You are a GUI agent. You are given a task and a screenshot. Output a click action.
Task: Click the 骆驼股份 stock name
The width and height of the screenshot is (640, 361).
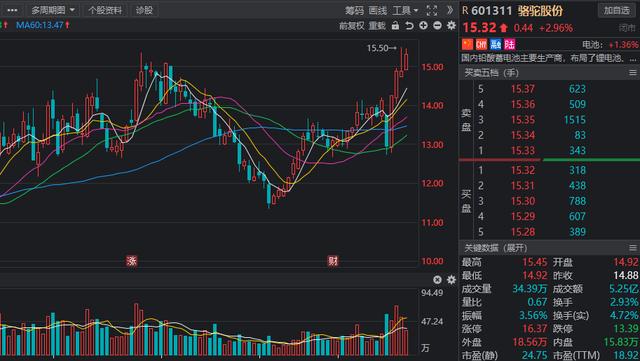tap(540, 11)
